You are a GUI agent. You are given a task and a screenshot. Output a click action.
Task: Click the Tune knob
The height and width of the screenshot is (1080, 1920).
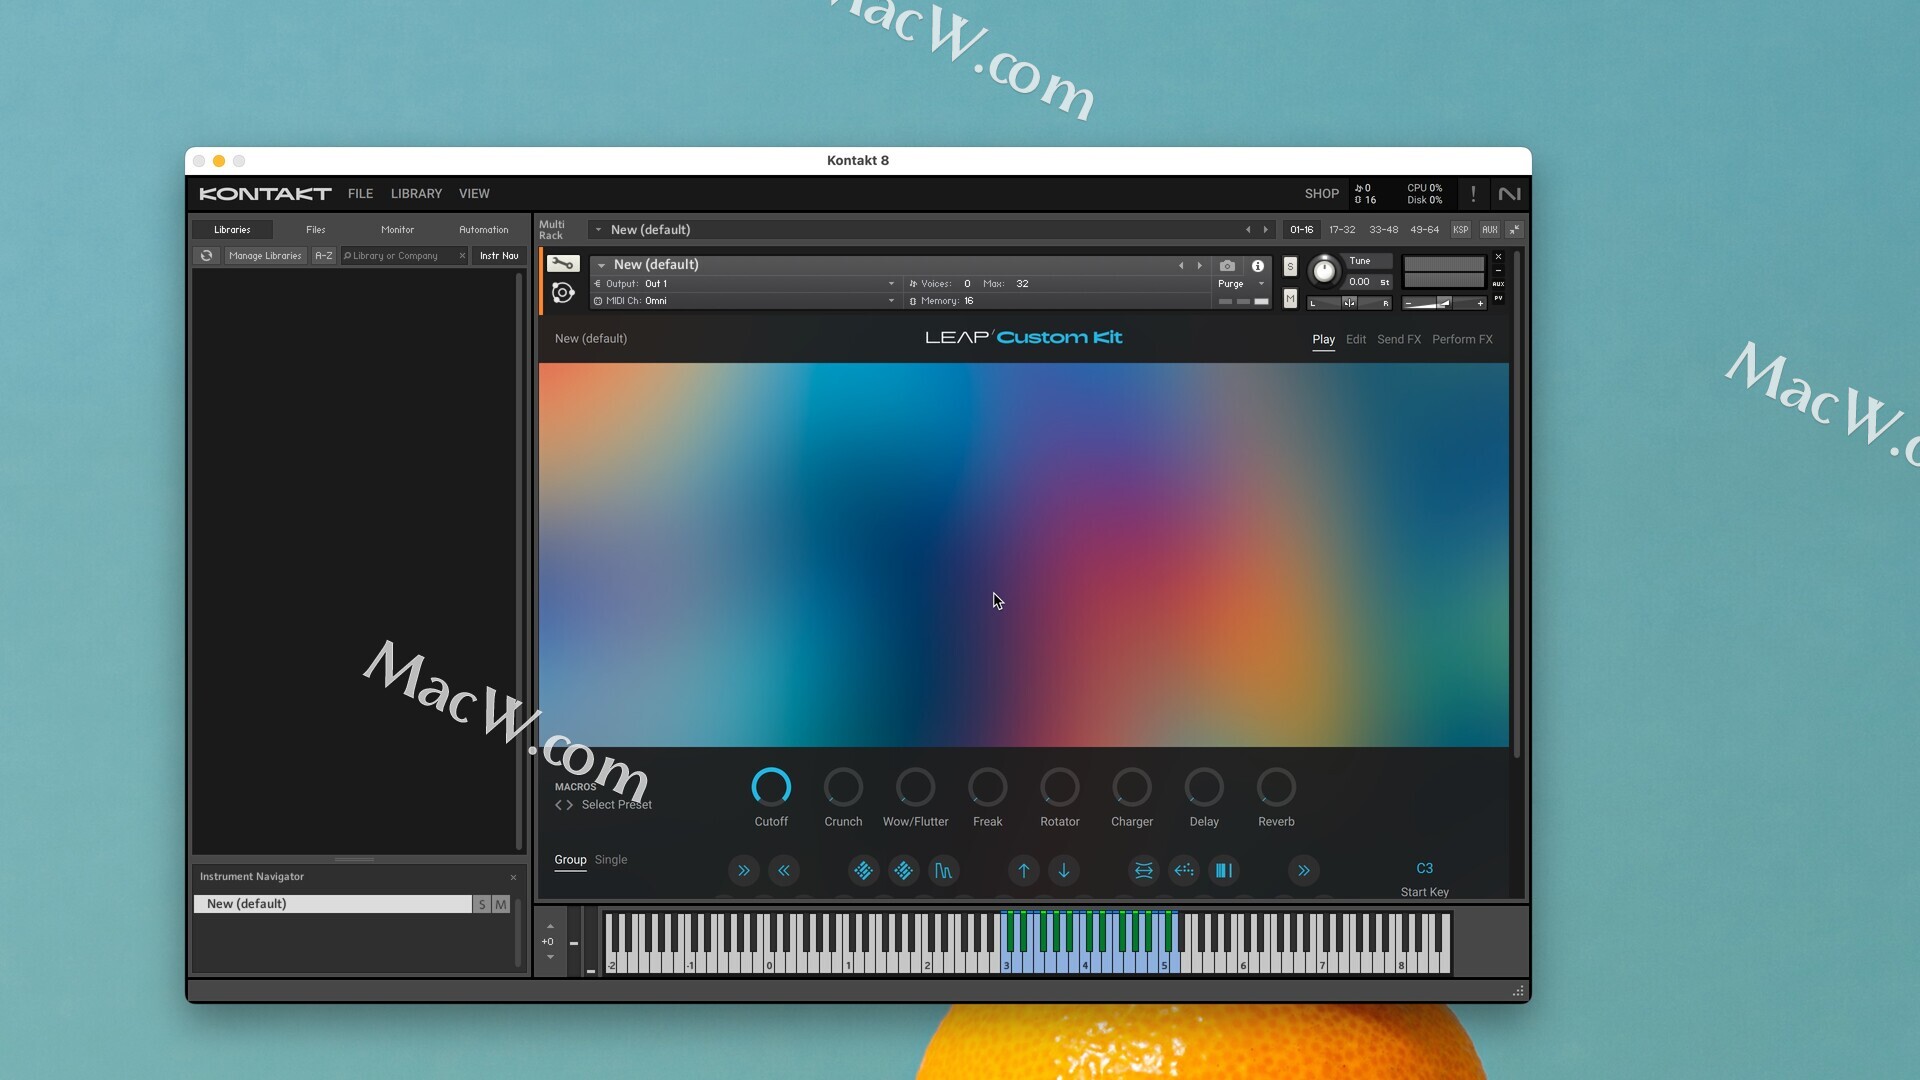coord(1323,271)
